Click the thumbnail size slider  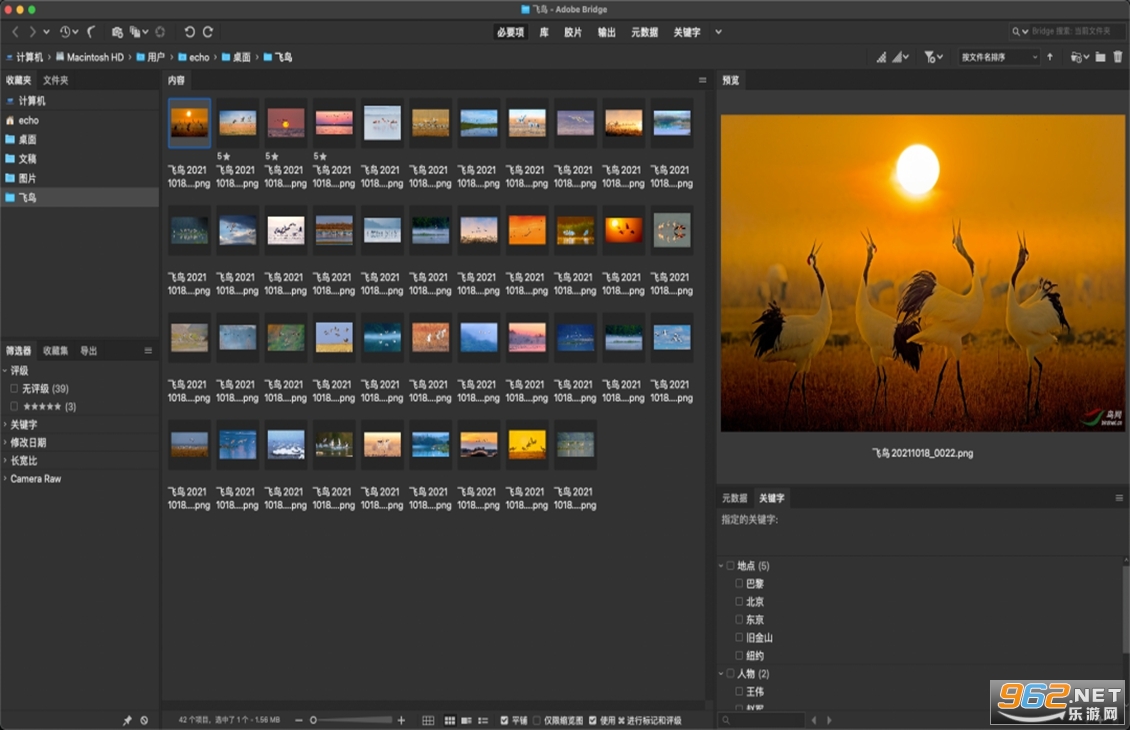[352, 720]
